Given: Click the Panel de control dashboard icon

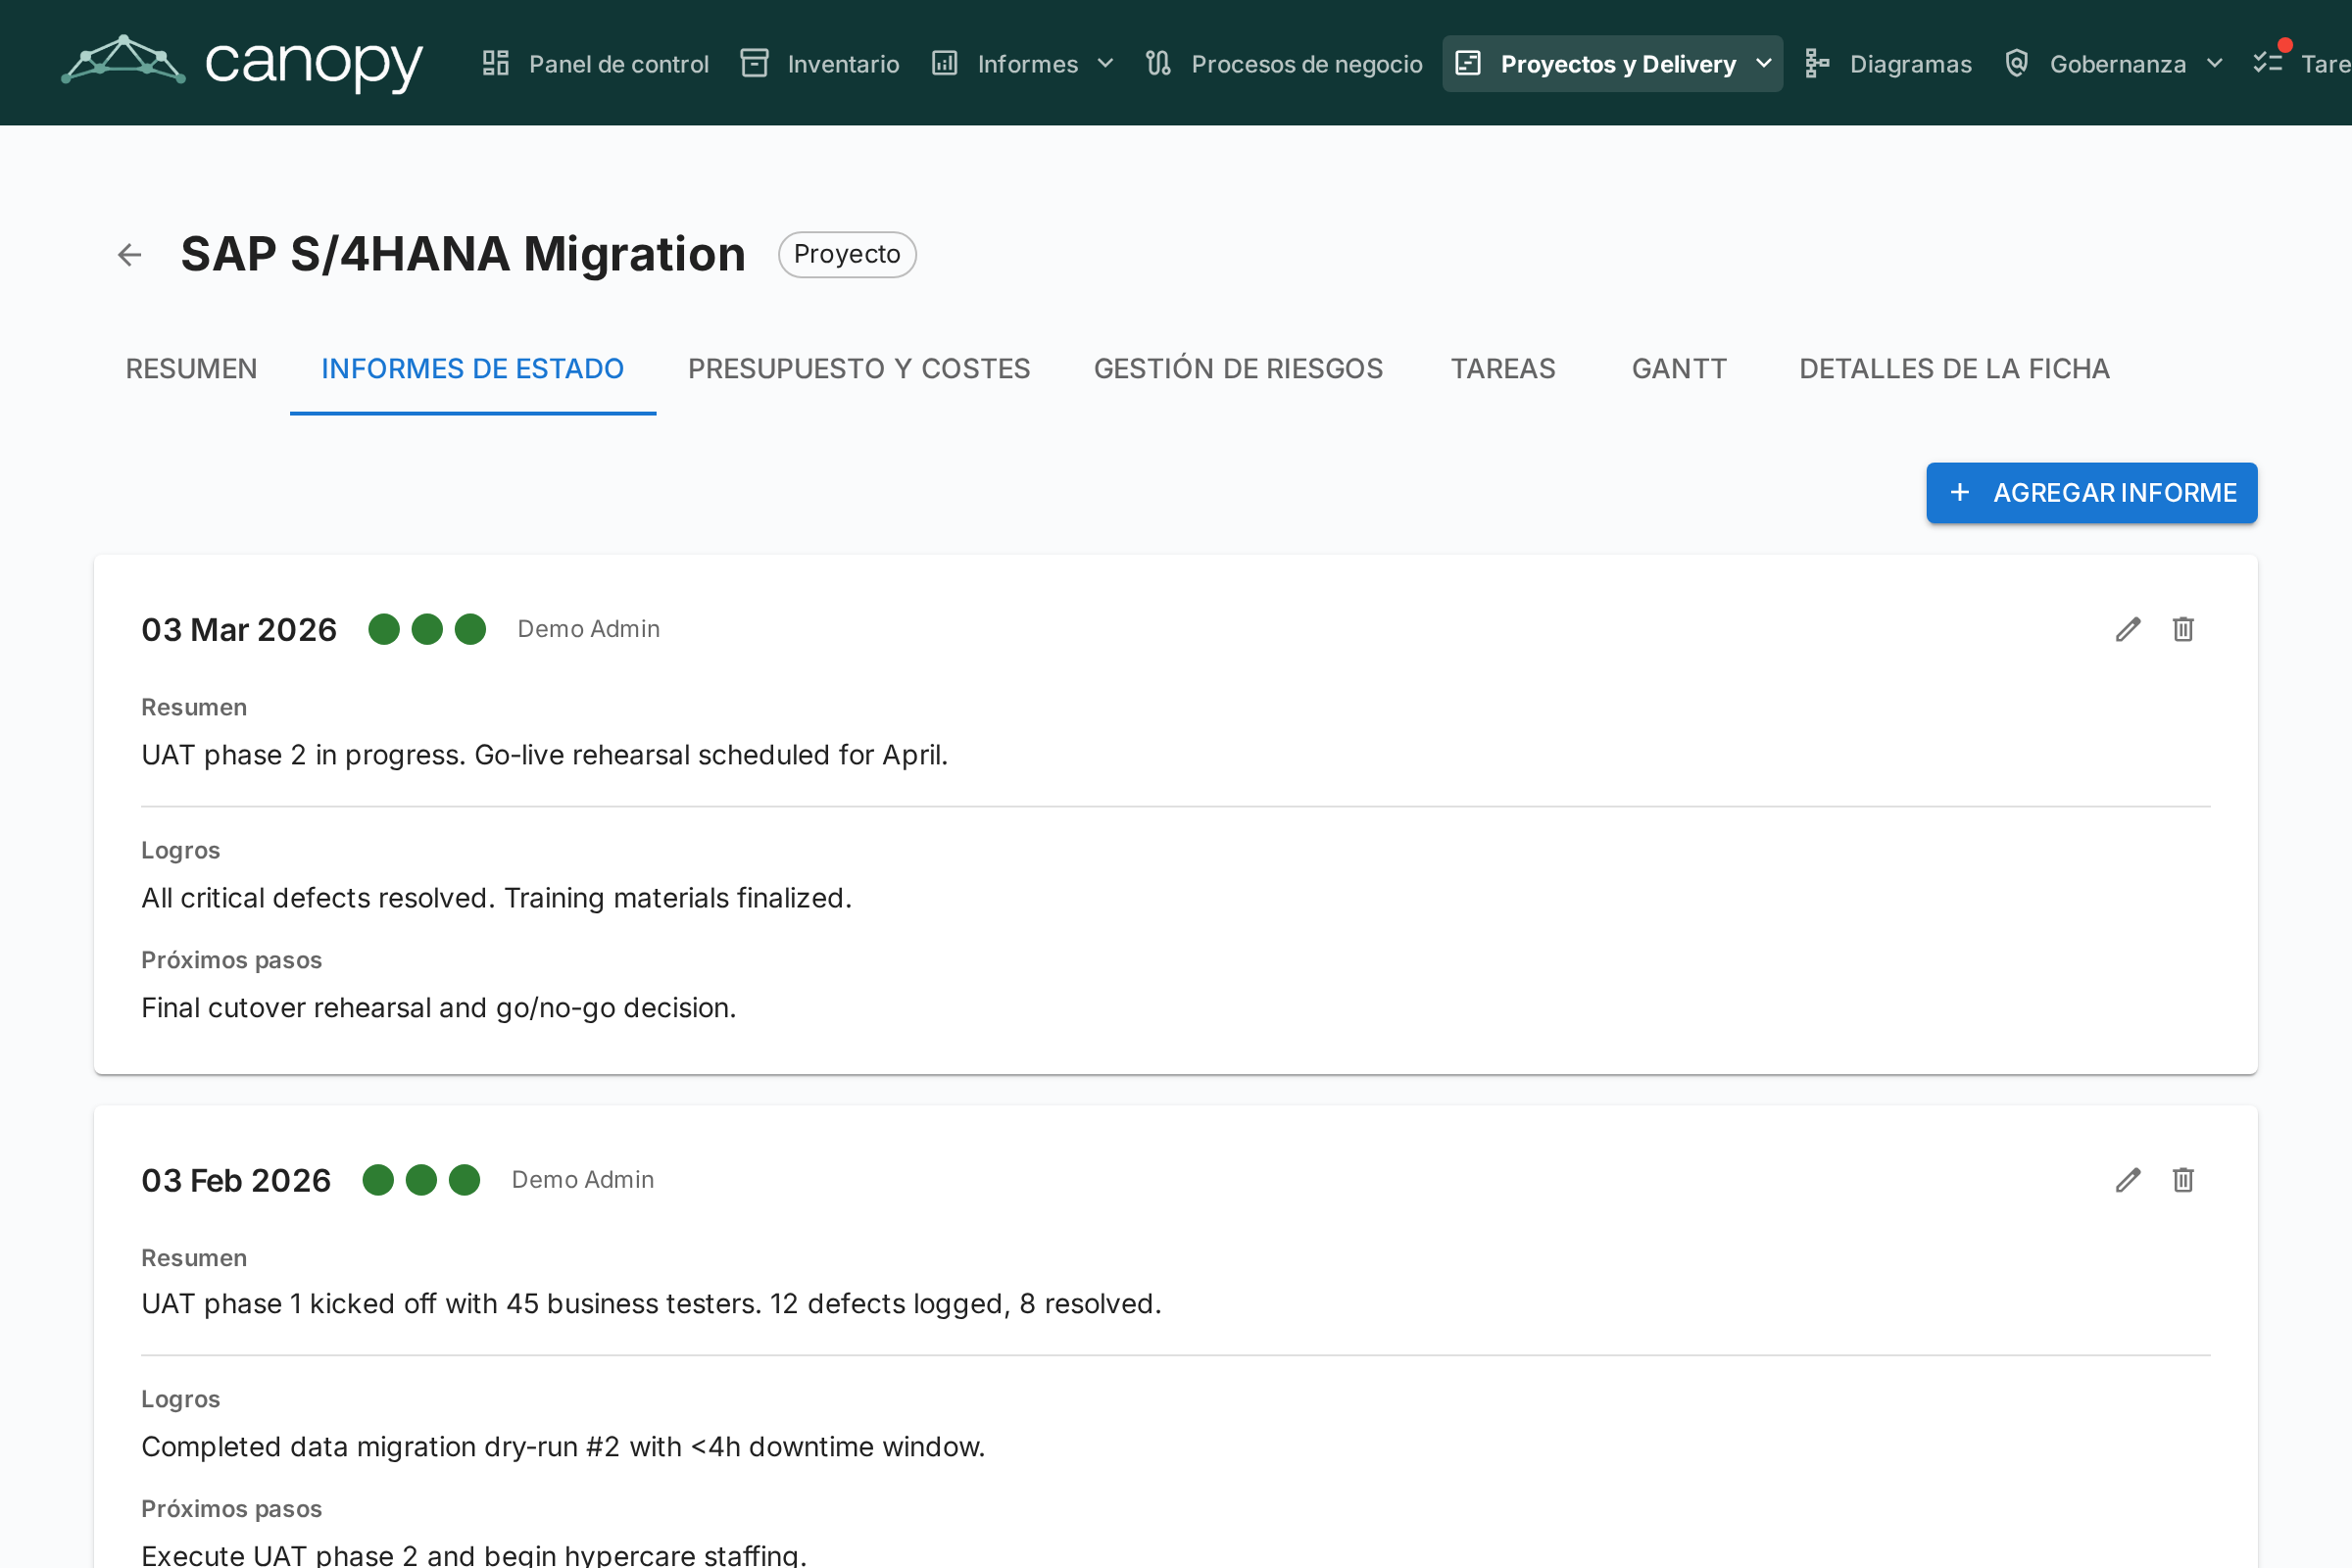Looking at the screenshot, I should pos(496,64).
